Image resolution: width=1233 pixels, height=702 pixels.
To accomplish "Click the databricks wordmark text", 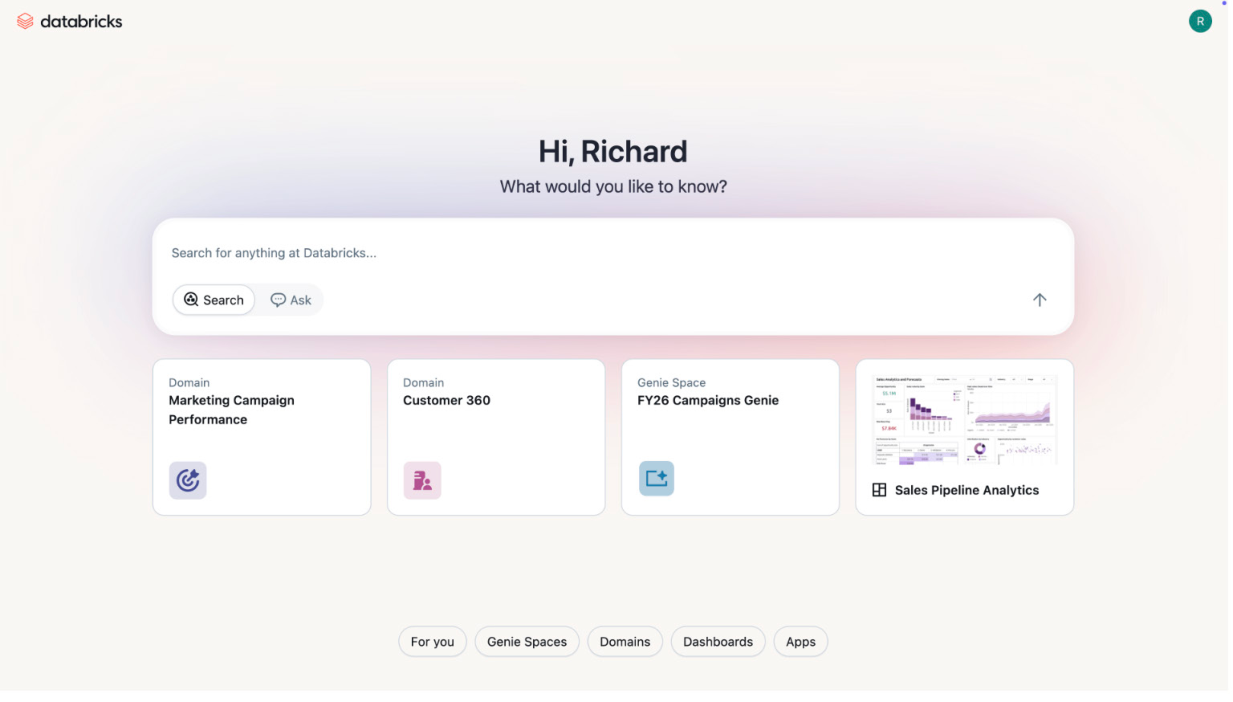I will pos(81,21).
